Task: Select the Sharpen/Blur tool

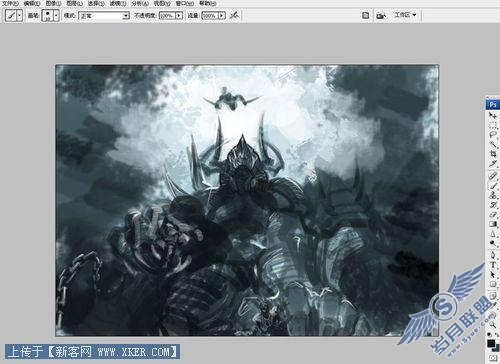Action: coord(493,234)
